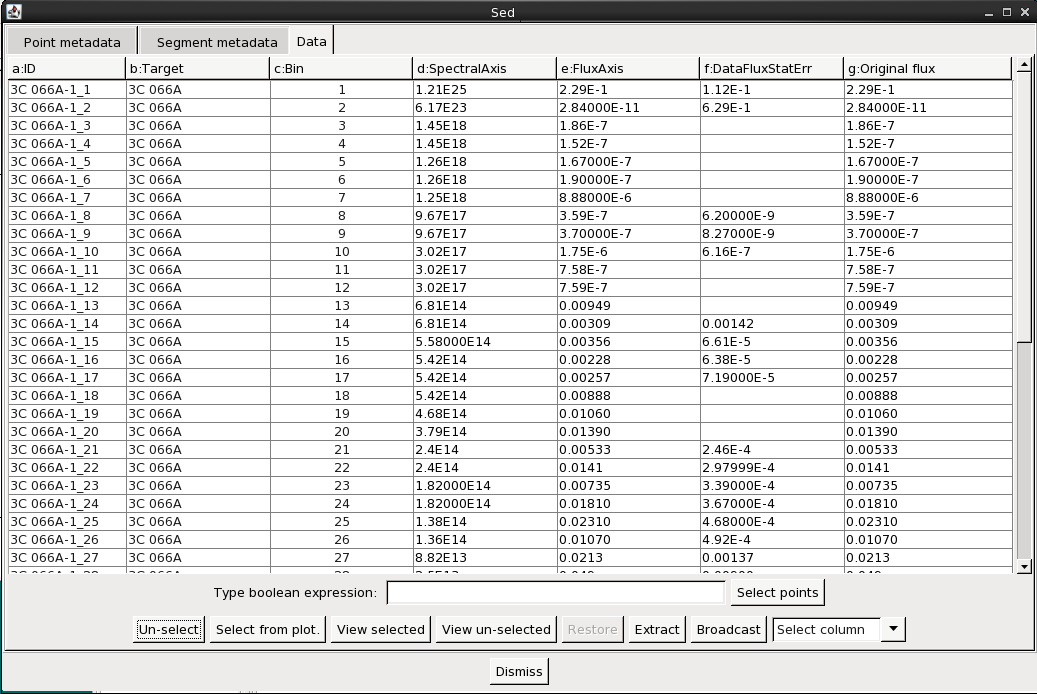Viewport: 1037px width, 694px height.
Task: Click the Broadcast button
Action: click(728, 629)
